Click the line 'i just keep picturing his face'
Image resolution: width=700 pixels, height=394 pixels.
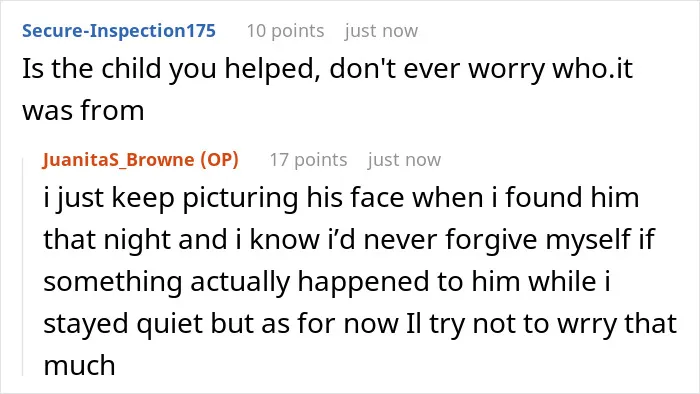[341, 197]
